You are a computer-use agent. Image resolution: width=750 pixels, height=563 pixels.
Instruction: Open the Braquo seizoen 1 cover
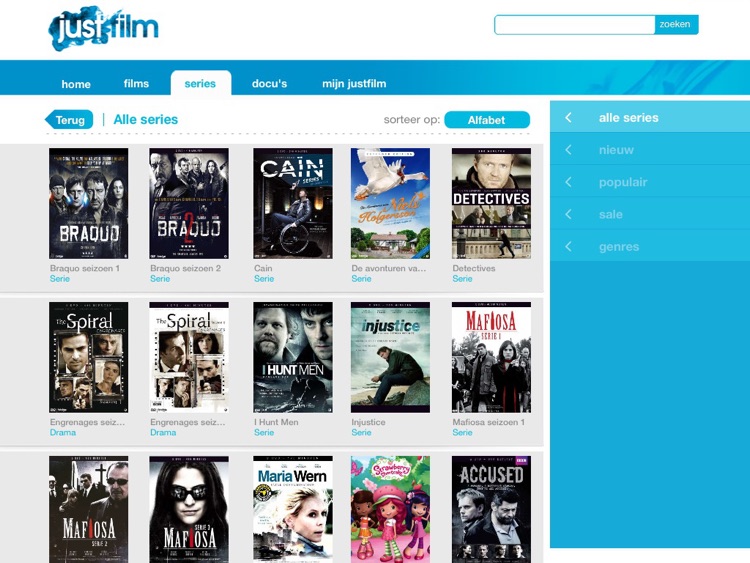[88, 204]
